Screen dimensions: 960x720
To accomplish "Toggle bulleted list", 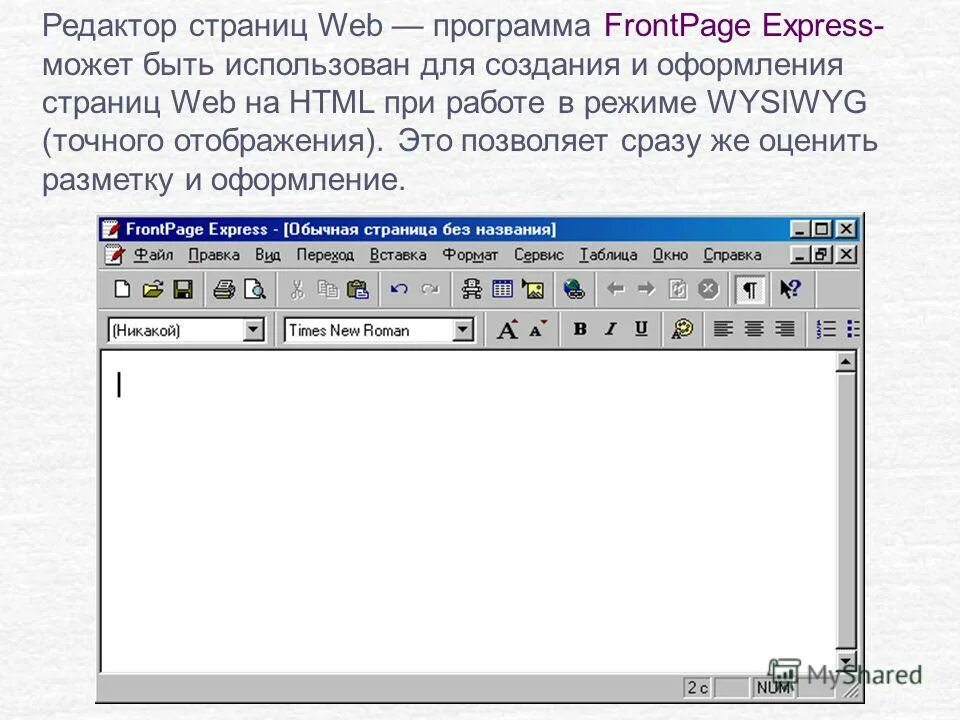I will click(x=853, y=329).
